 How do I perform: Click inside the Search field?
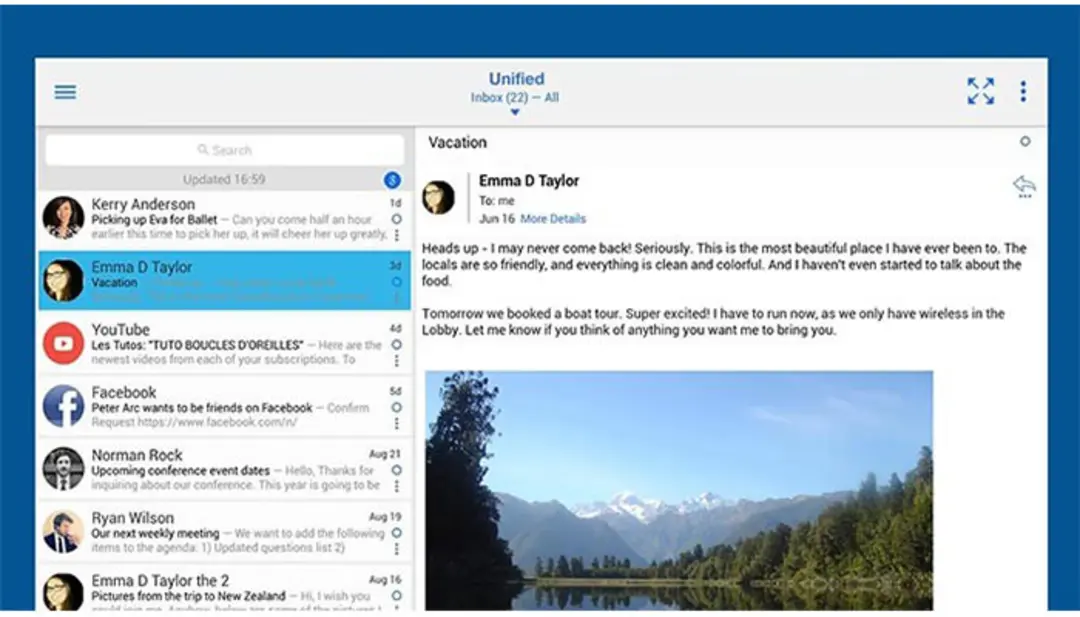225,149
